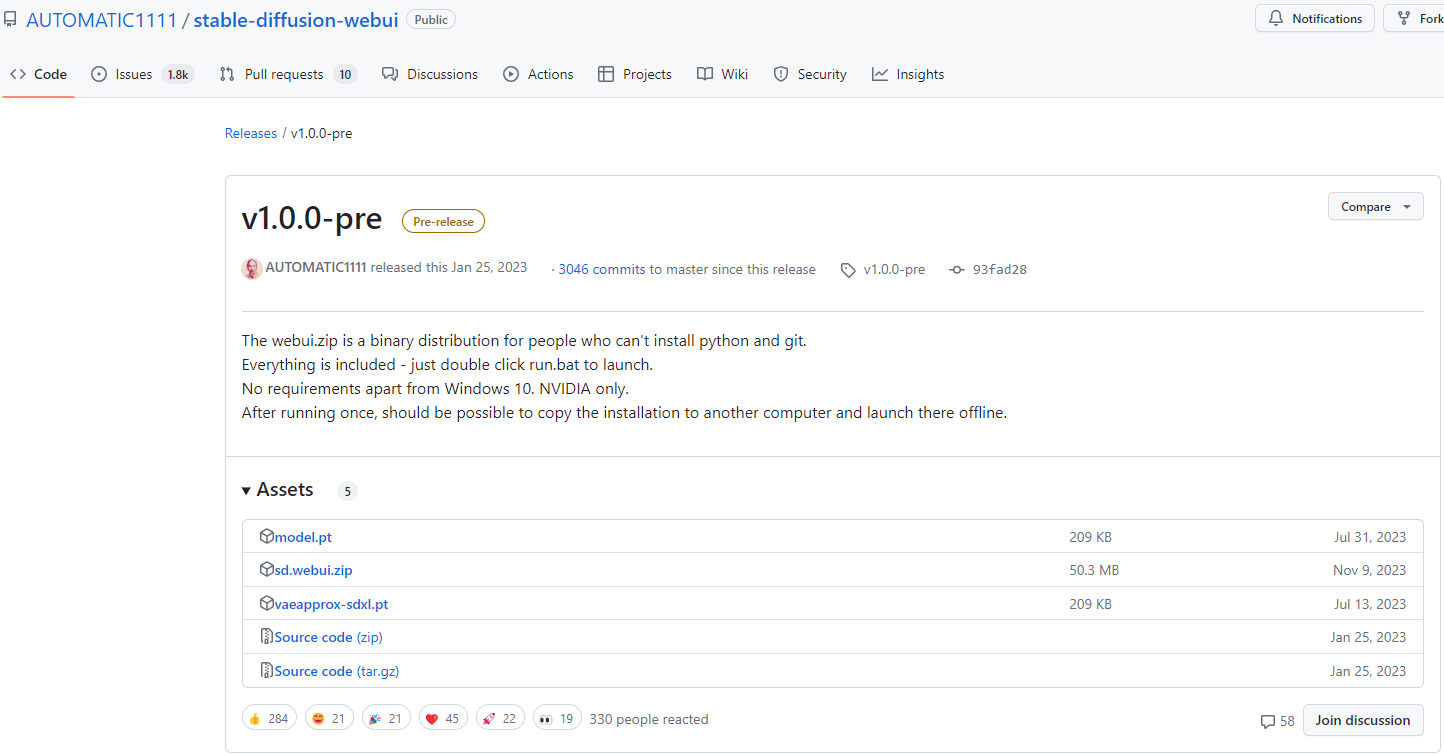Screen dimensions: 1444x755
Task: Click AUTOMATIC1111 avatar image
Action: [252, 268]
